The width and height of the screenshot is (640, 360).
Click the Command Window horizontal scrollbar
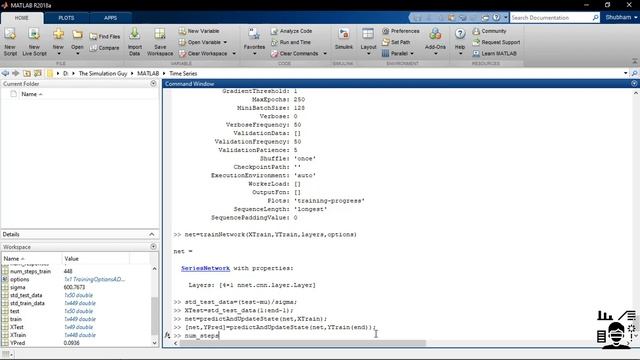tap(302, 343)
